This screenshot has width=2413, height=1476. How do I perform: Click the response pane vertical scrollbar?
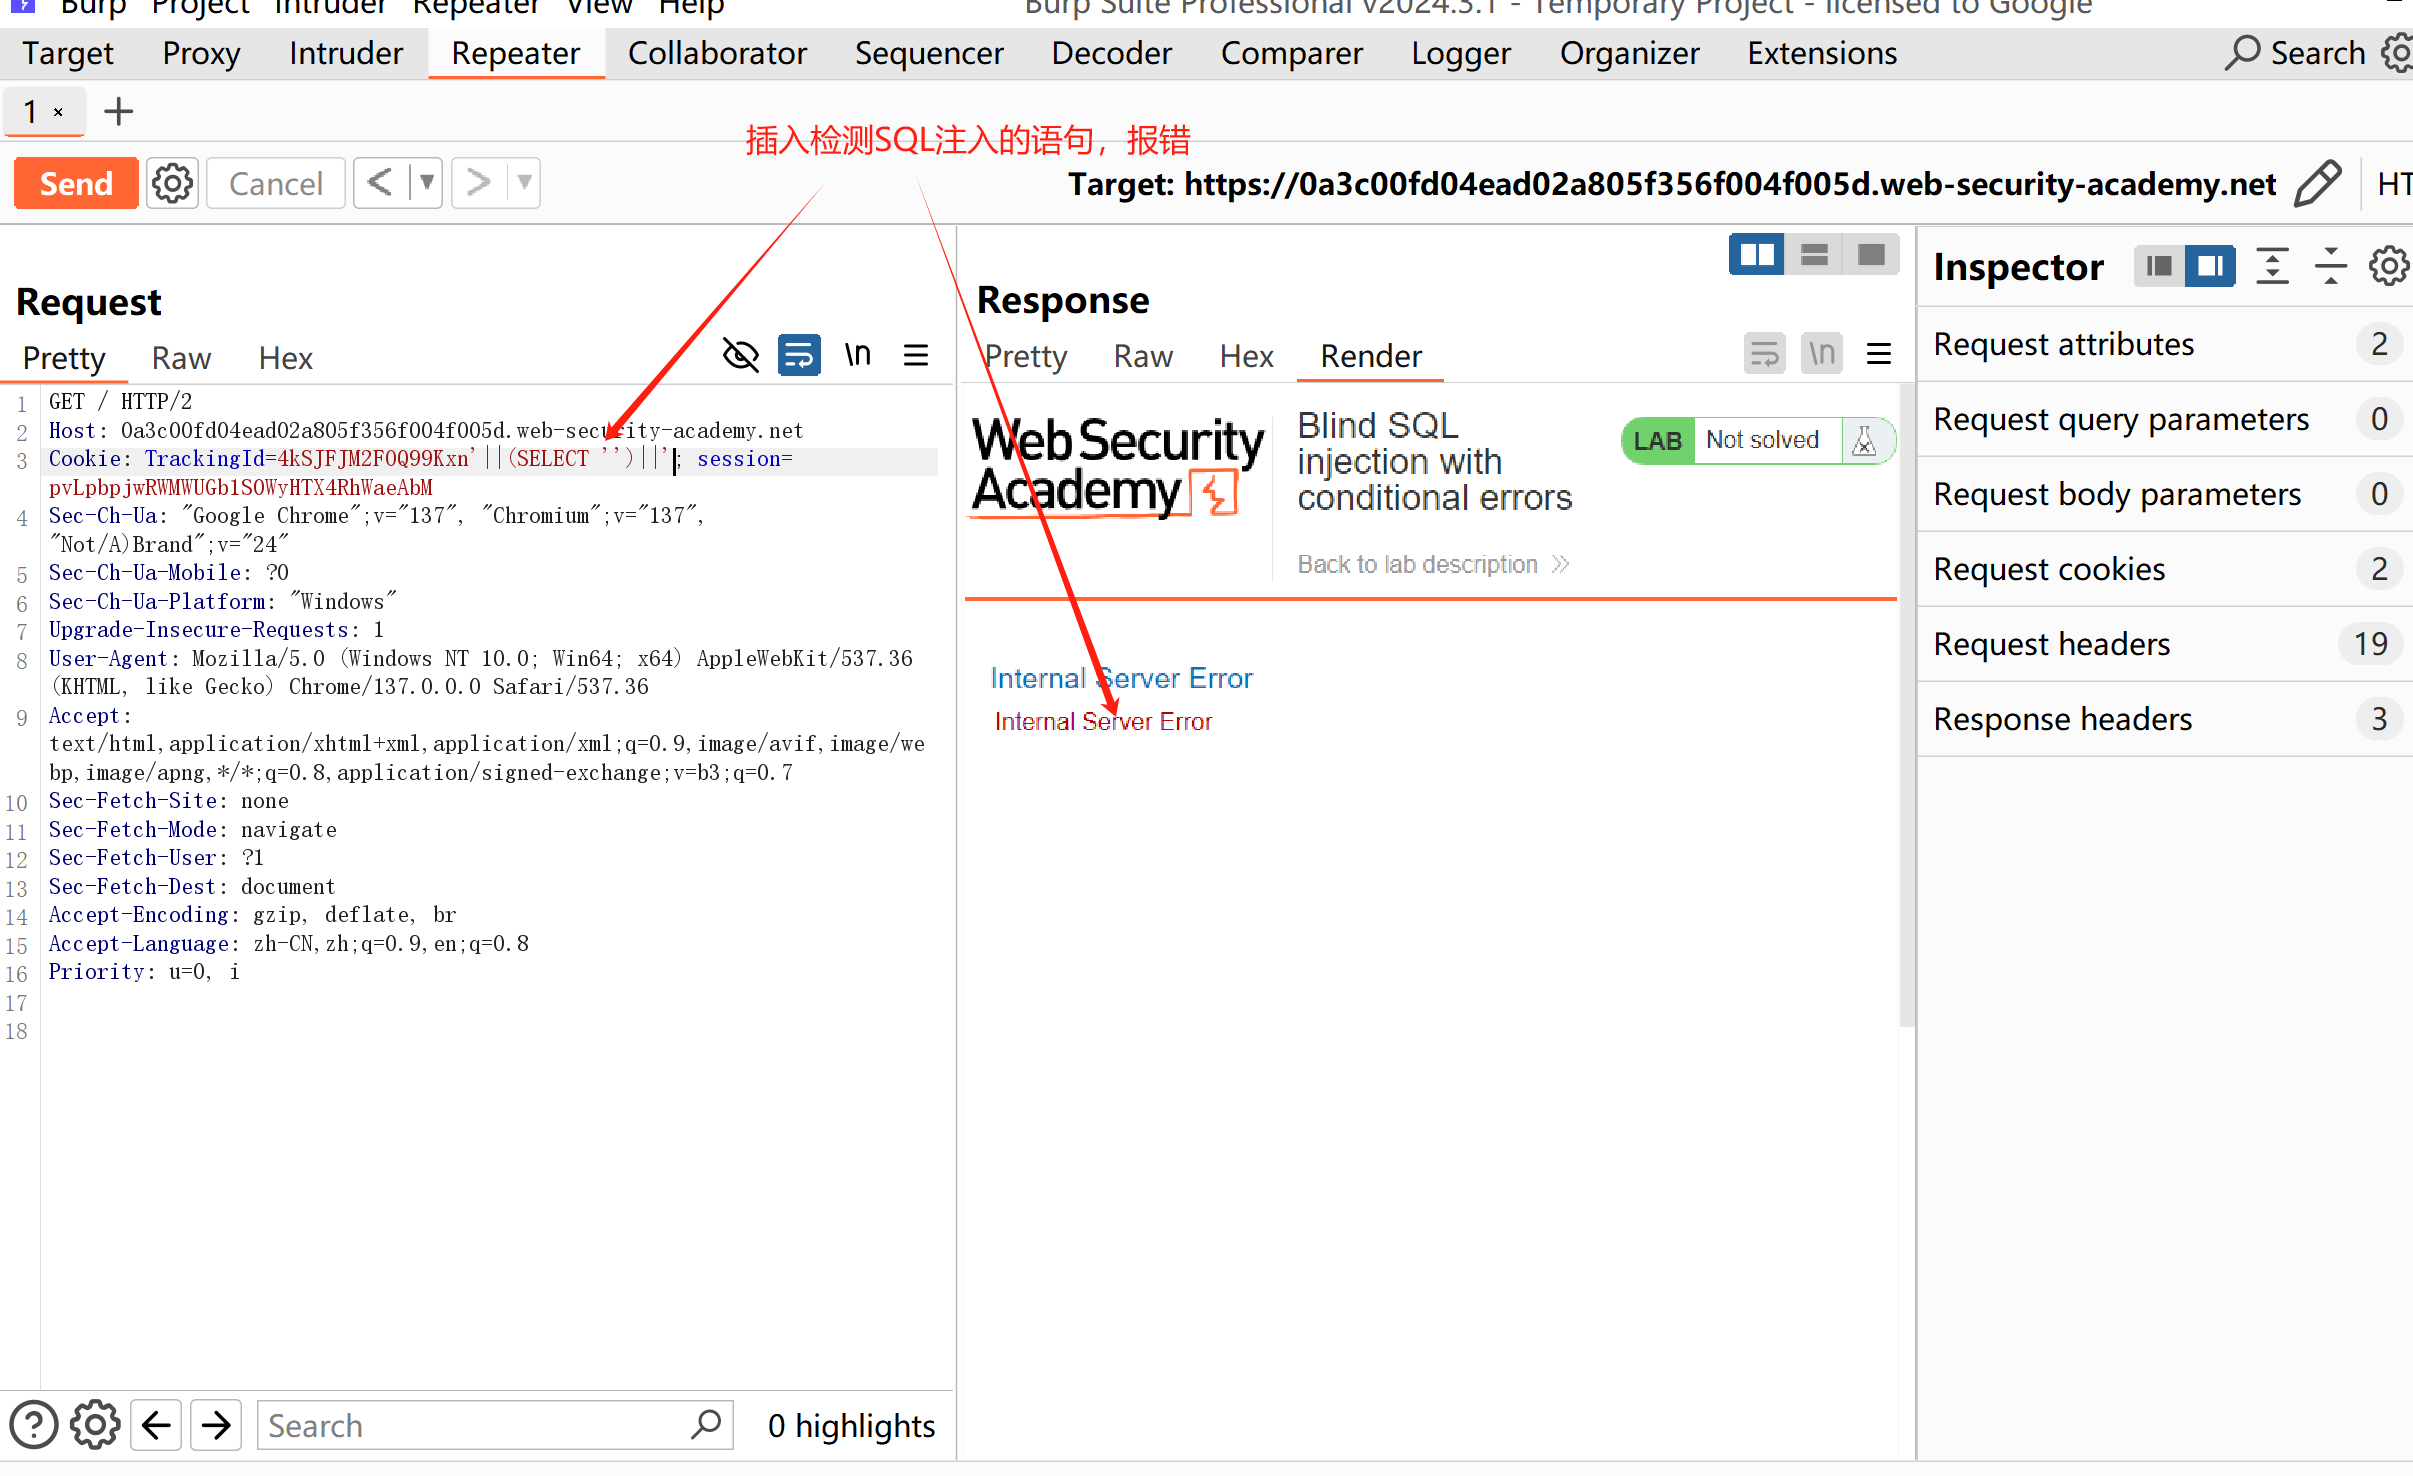click(1906, 700)
